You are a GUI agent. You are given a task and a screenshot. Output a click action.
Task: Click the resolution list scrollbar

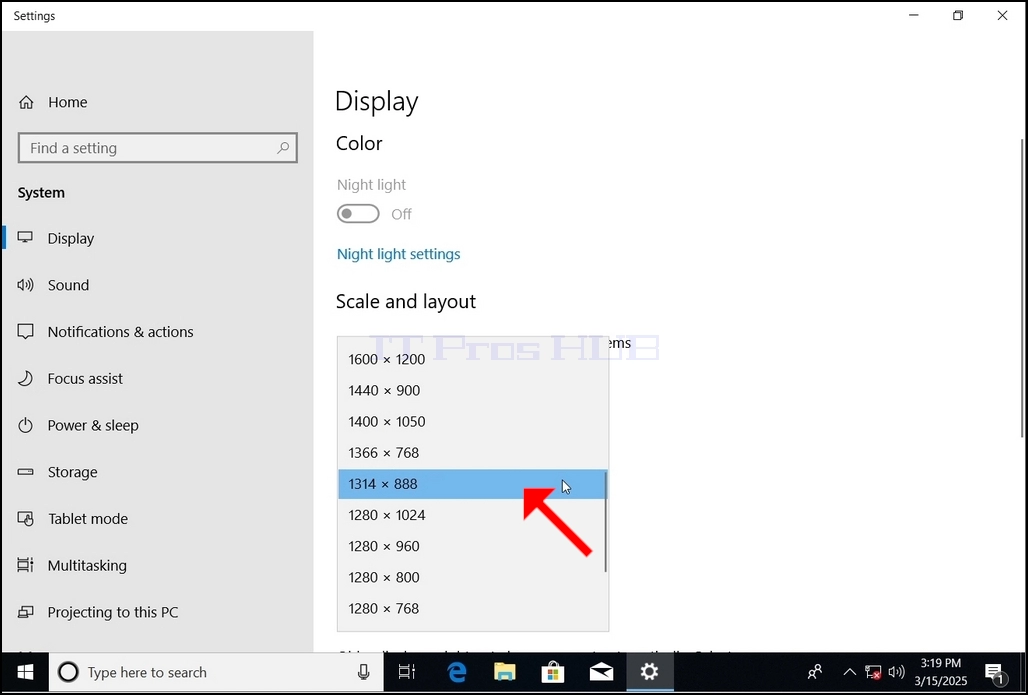pos(605,521)
